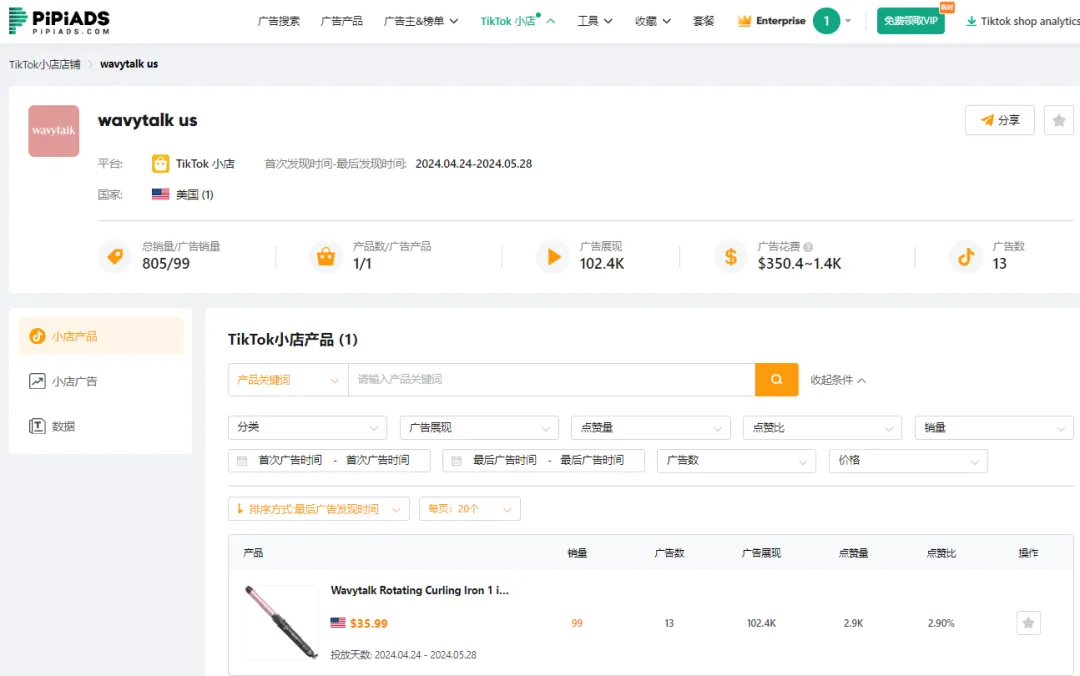Open the Wavytalk Rotating Curling Iron product link
Viewport: 1080px width, 676px height.
(419, 591)
